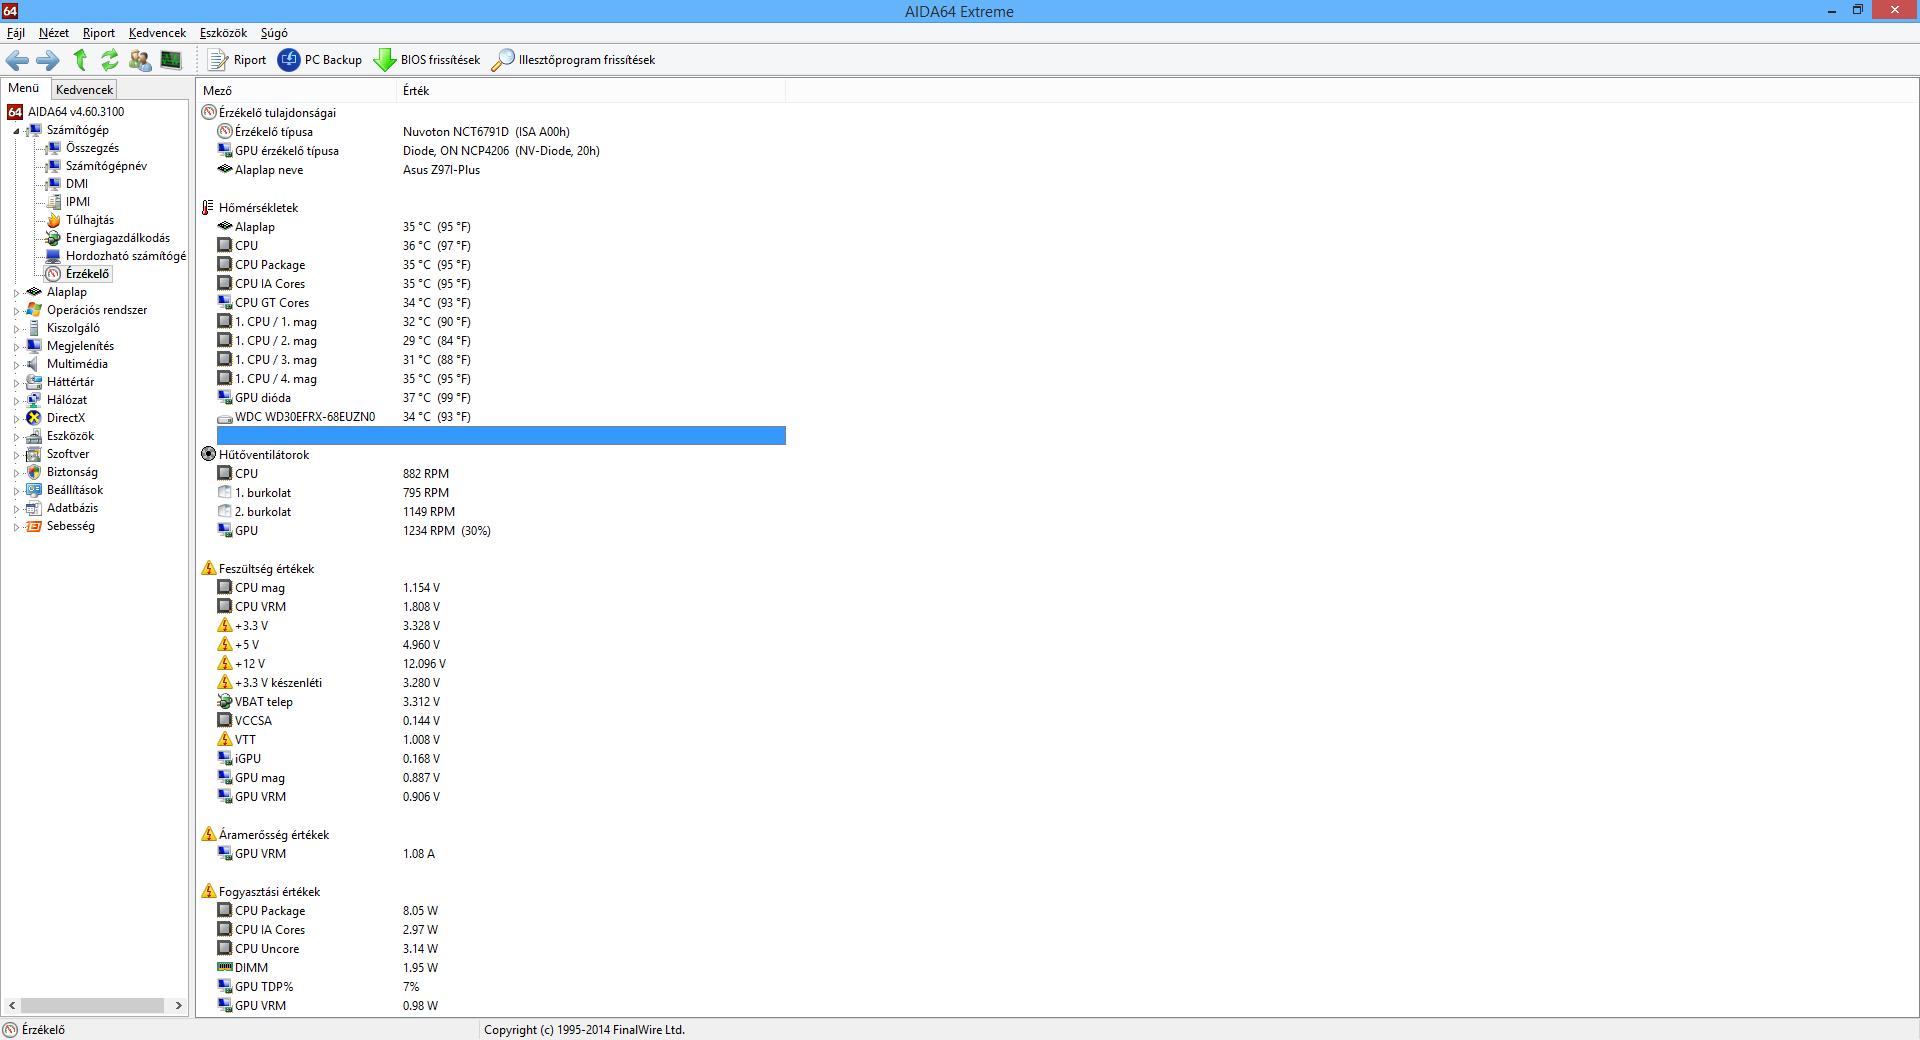Click the Hőmérsékletek thermometer icon
This screenshot has width=1920, height=1040.
[x=208, y=208]
